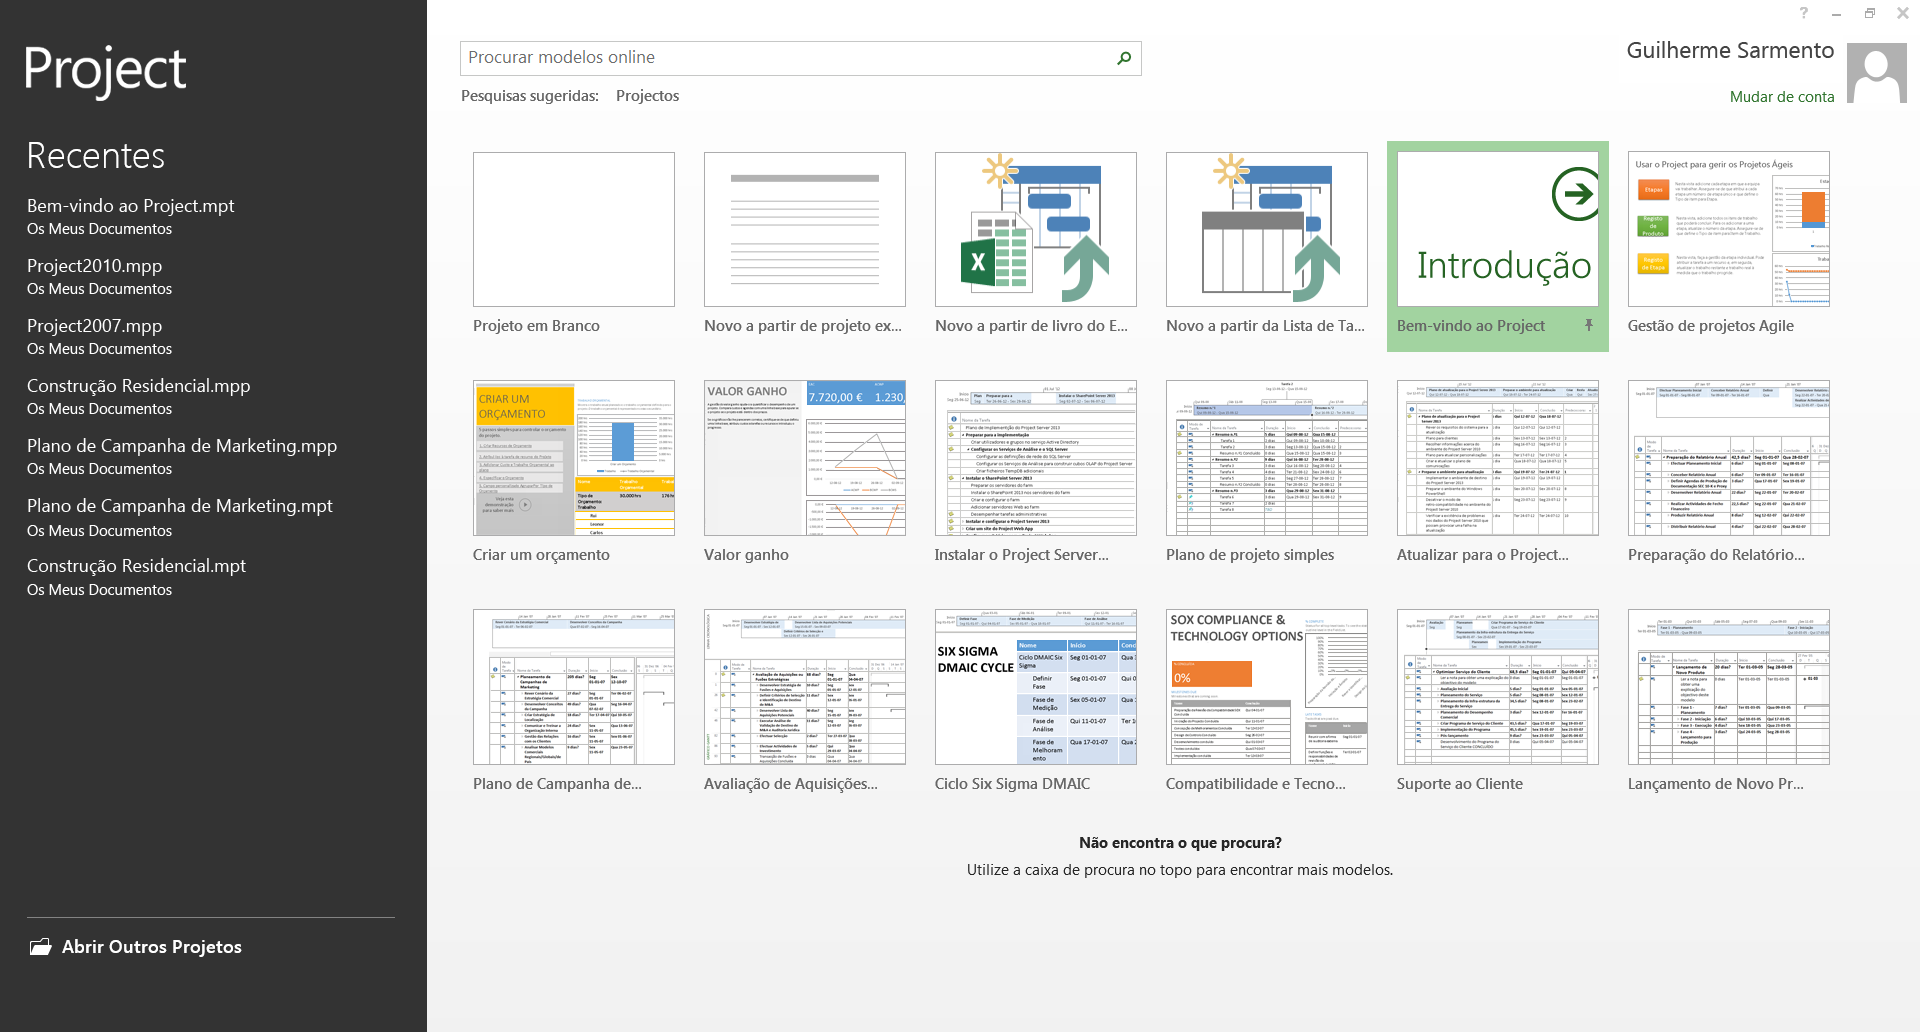
Task: Open Plano de Campanha de template thumbnail
Action: [x=574, y=687]
